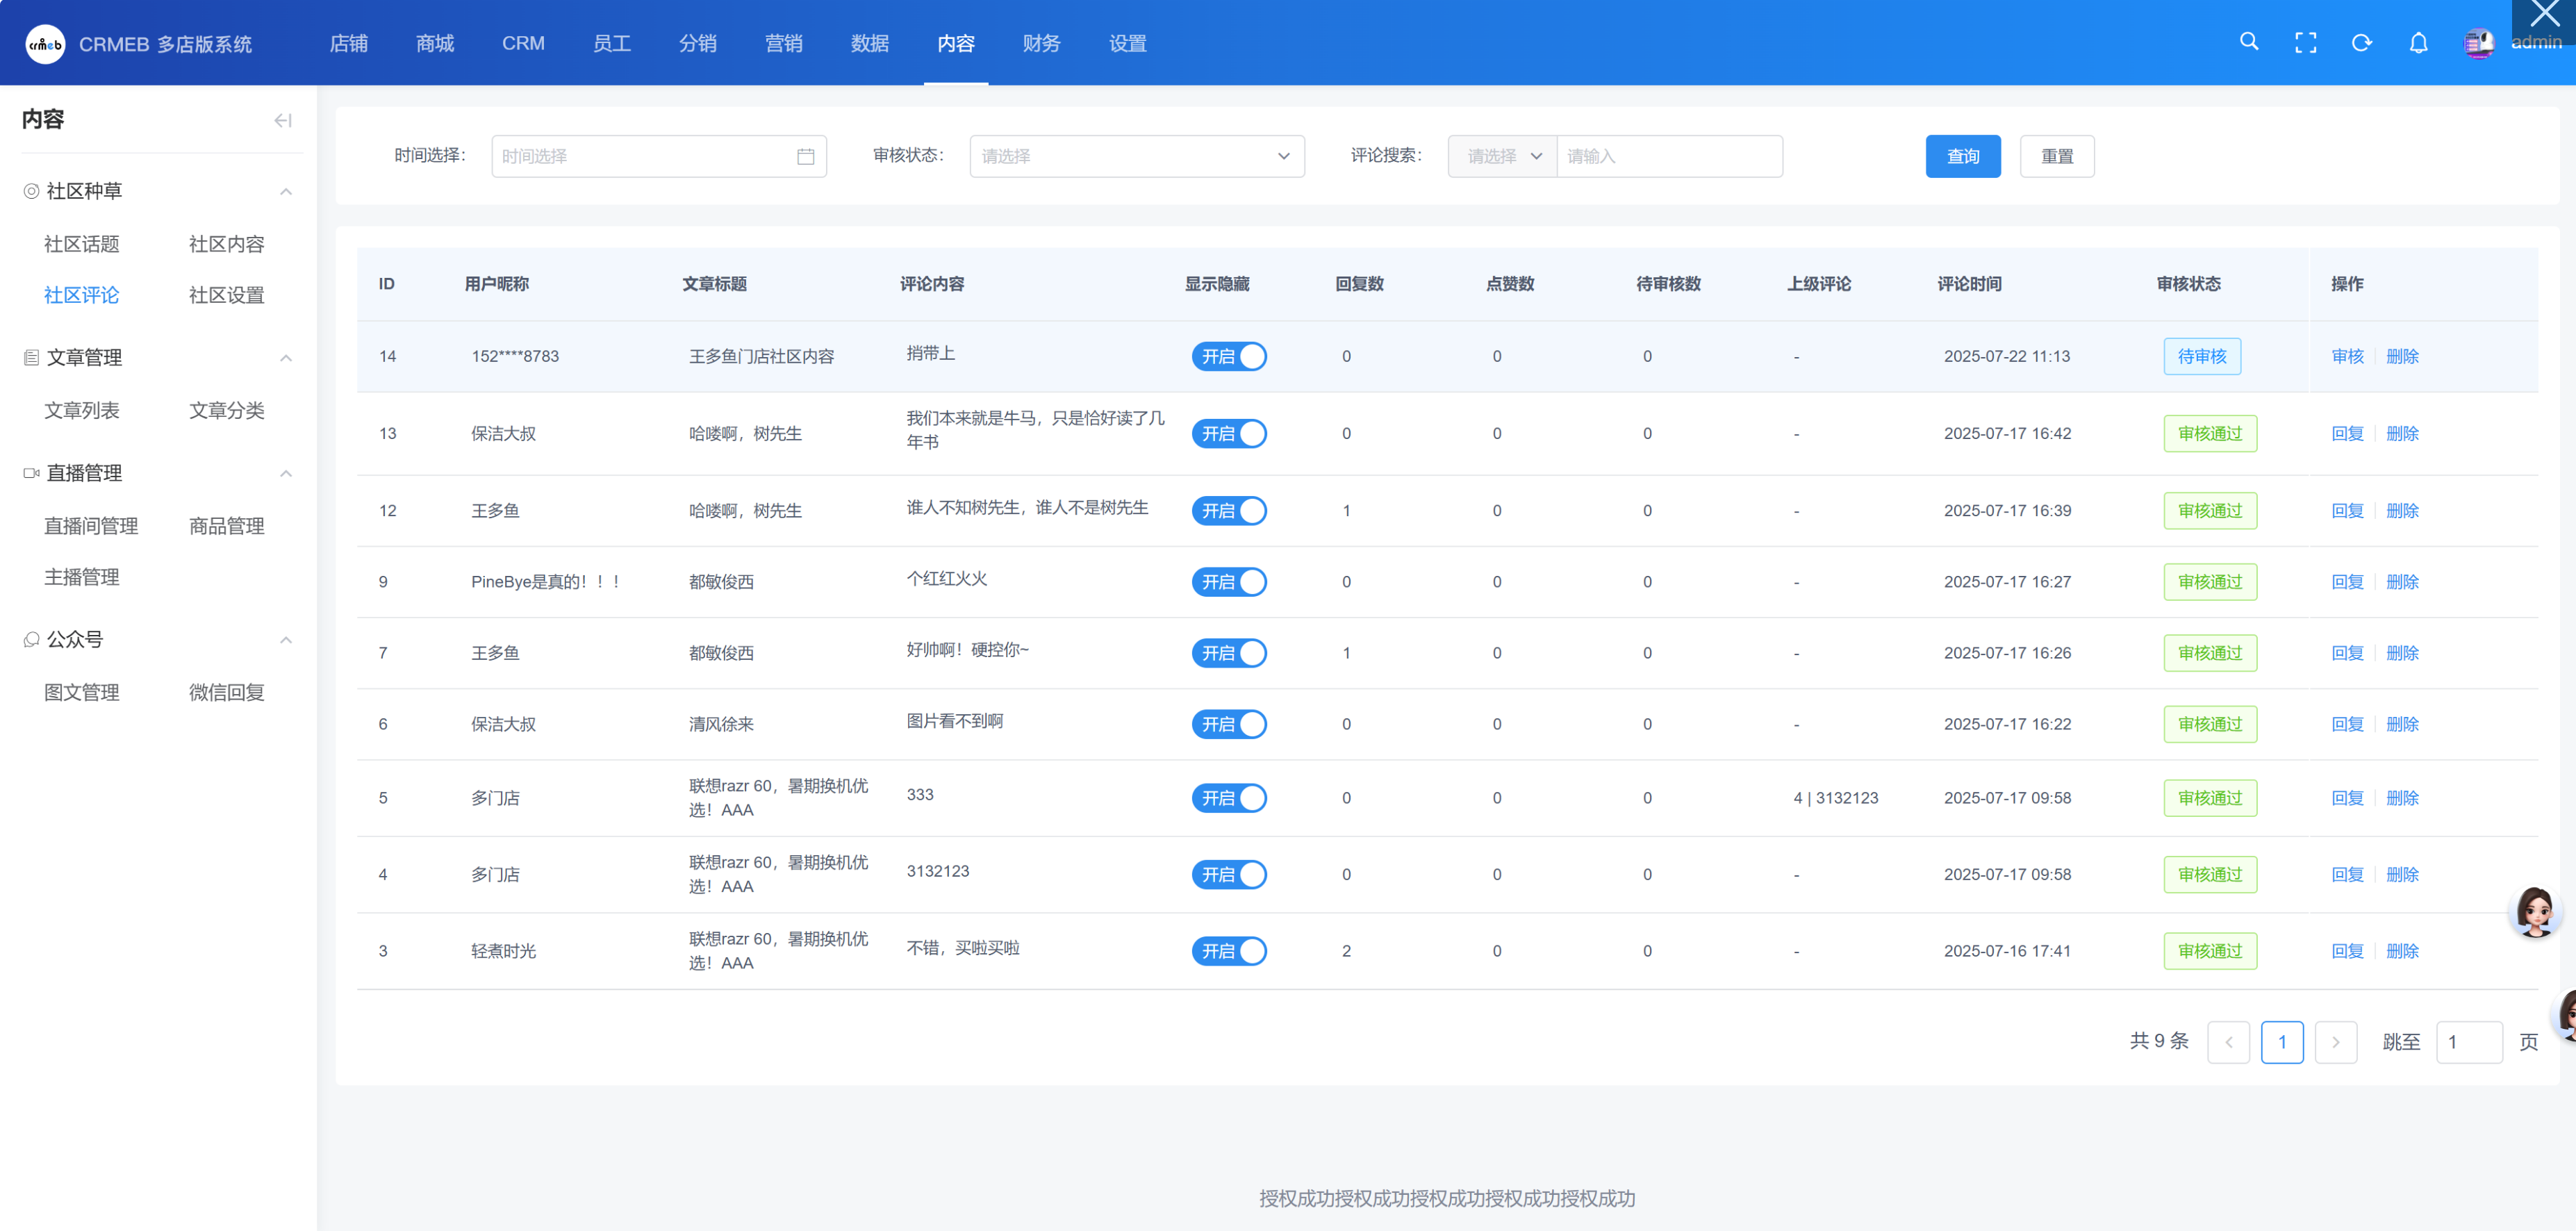Toggle 显示隐藏 switch for ID 13

tap(1228, 433)
